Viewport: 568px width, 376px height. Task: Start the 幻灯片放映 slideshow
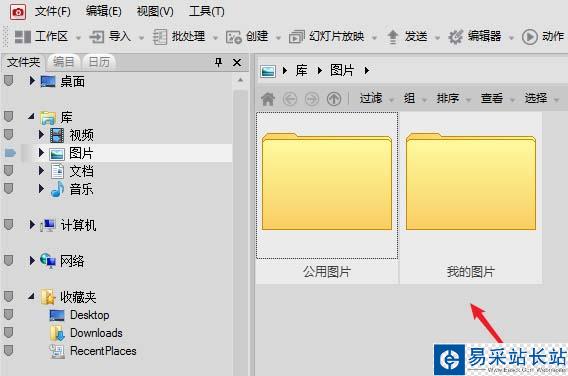327,37
